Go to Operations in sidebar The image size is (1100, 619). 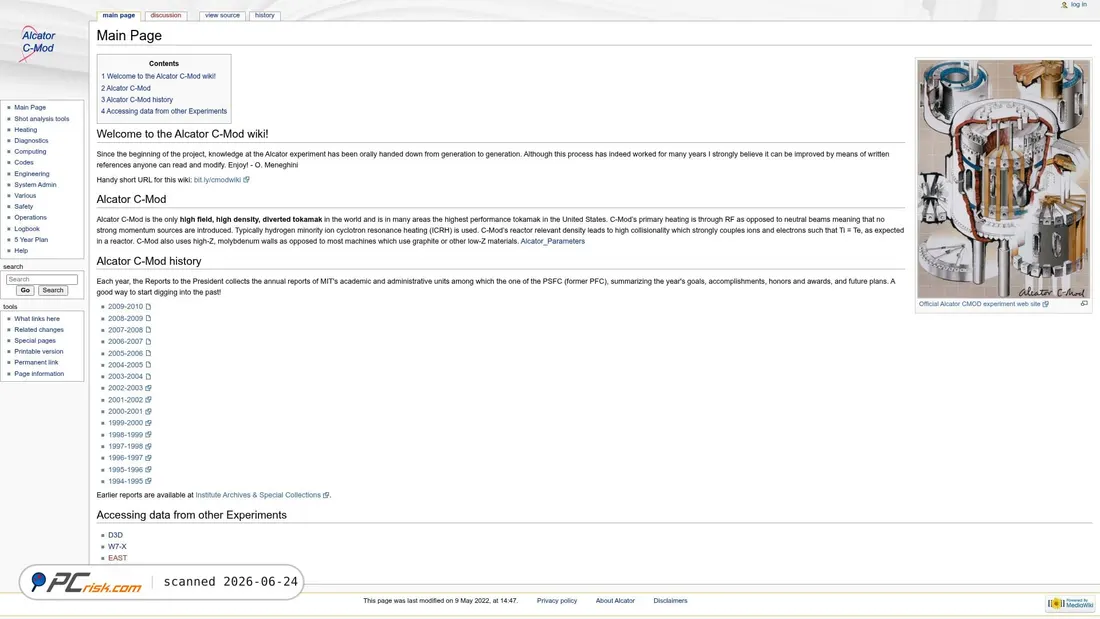point(30,218)
